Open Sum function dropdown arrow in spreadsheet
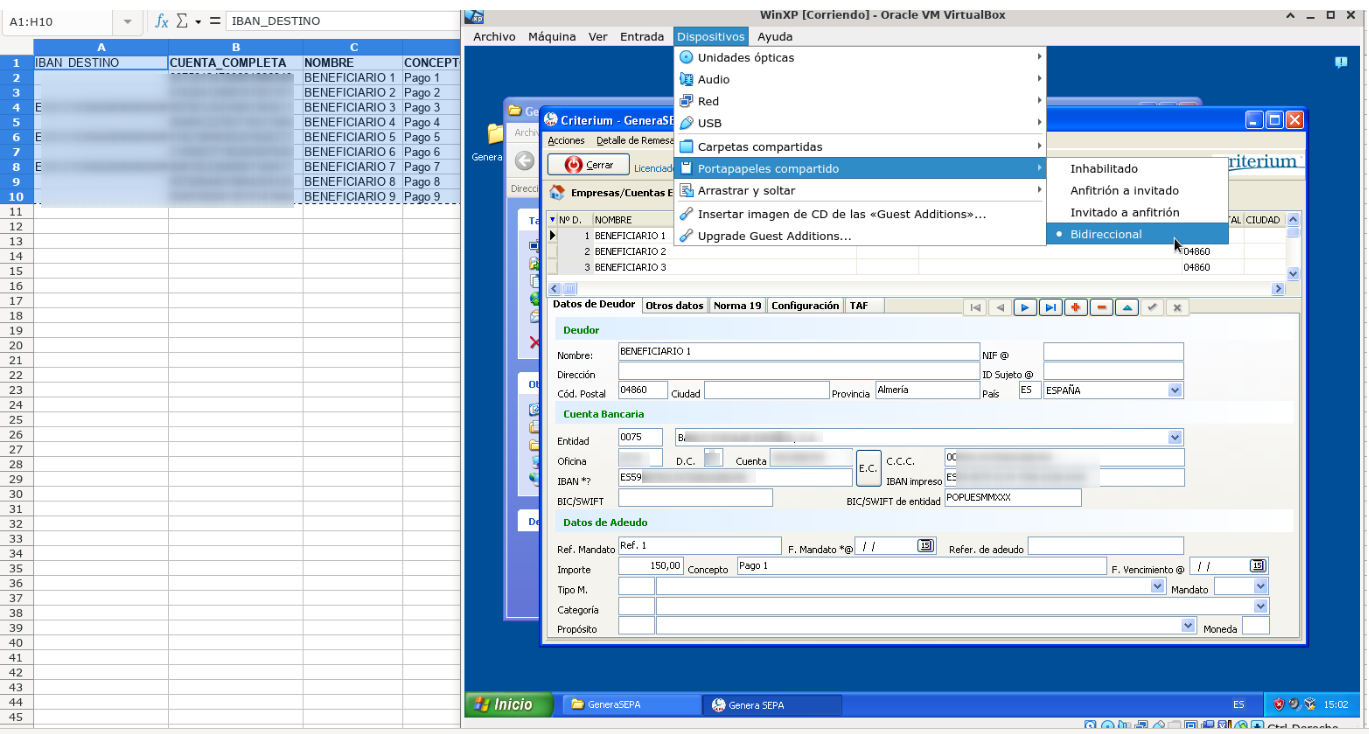 pyautogui.click(x=198, y=21)
